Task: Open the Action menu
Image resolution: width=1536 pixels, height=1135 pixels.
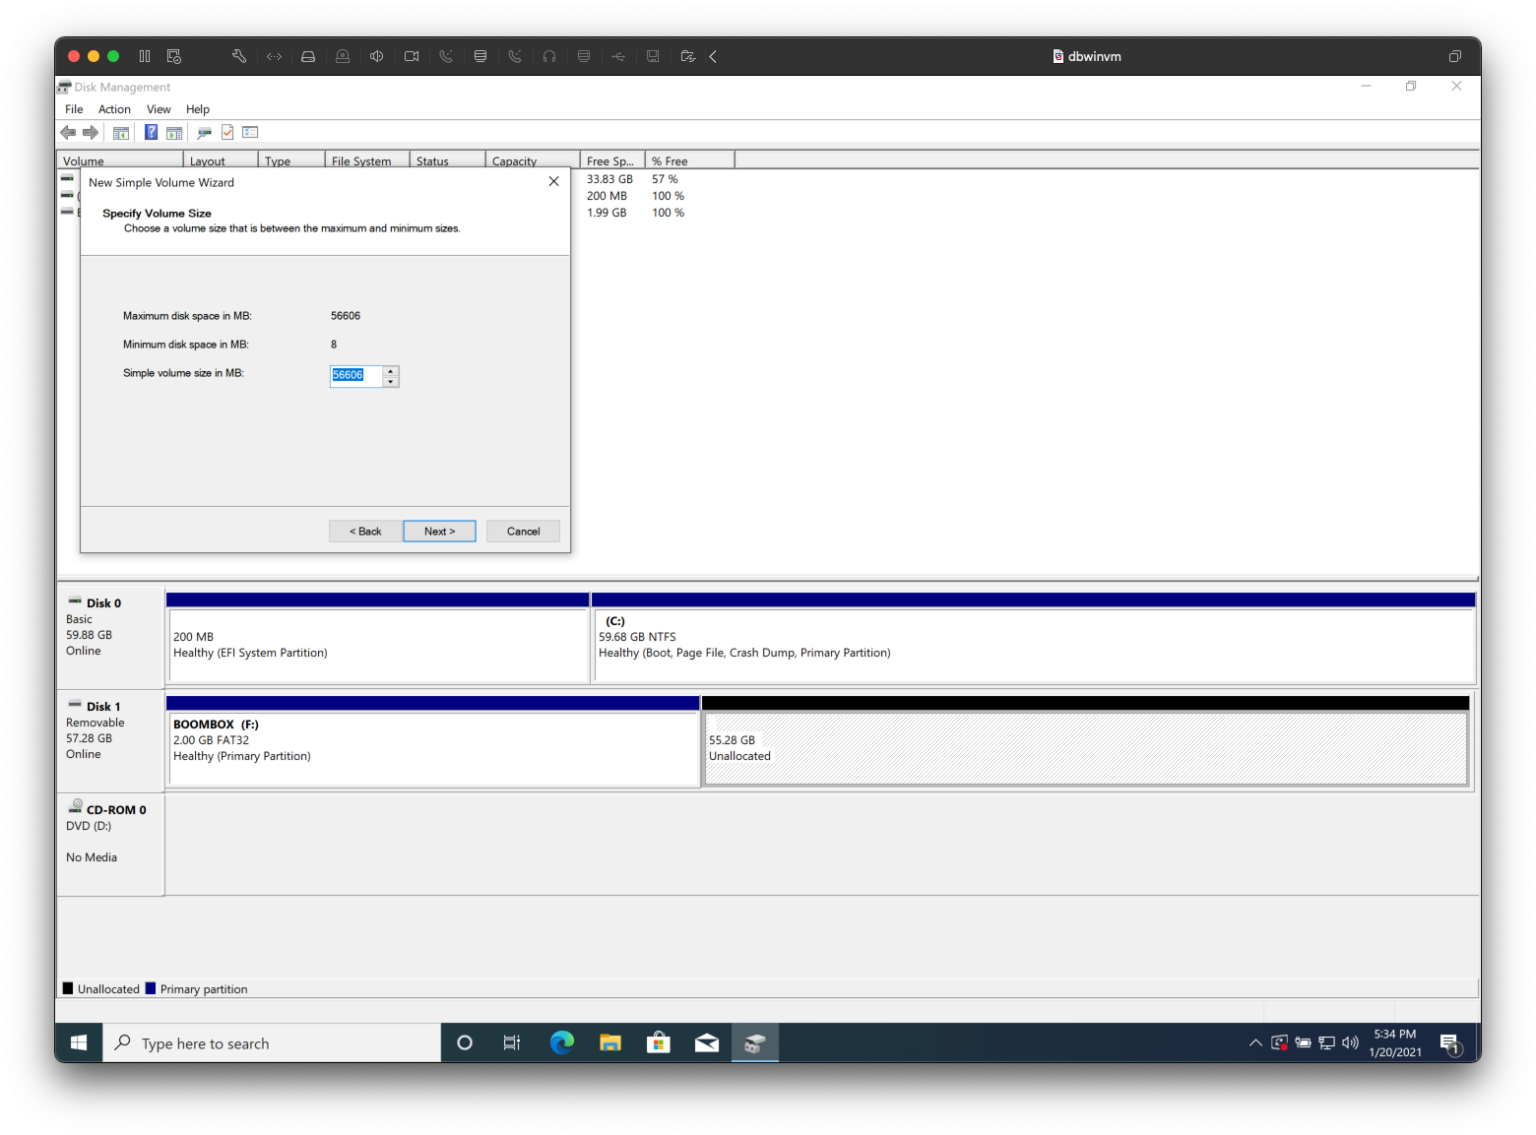Action: [114, 109]
